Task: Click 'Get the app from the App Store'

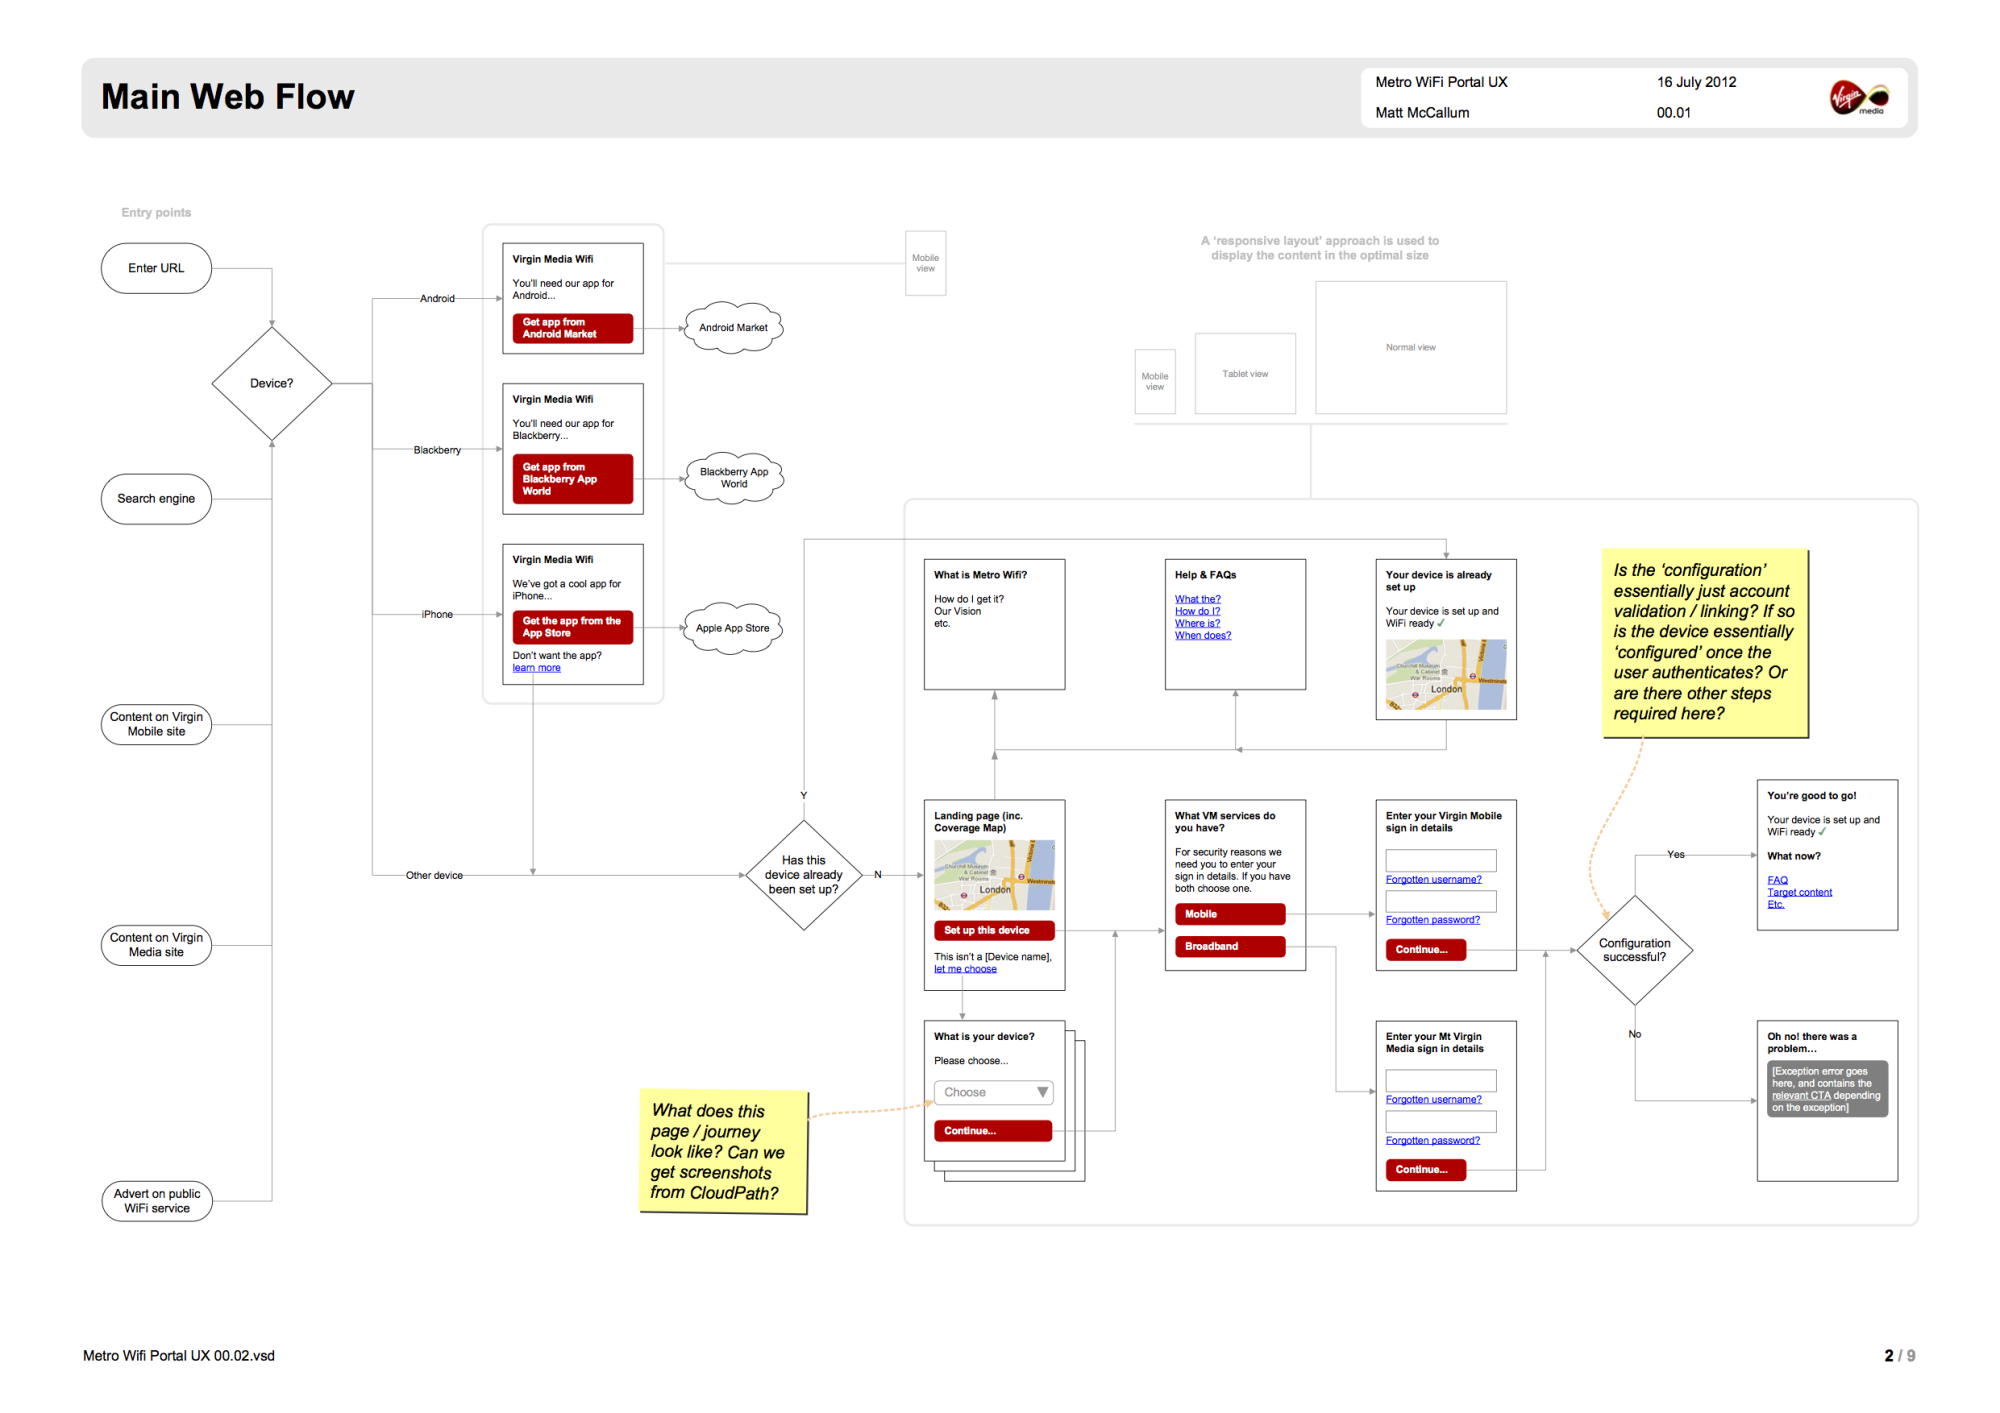Action: click(x=572, y=627)
